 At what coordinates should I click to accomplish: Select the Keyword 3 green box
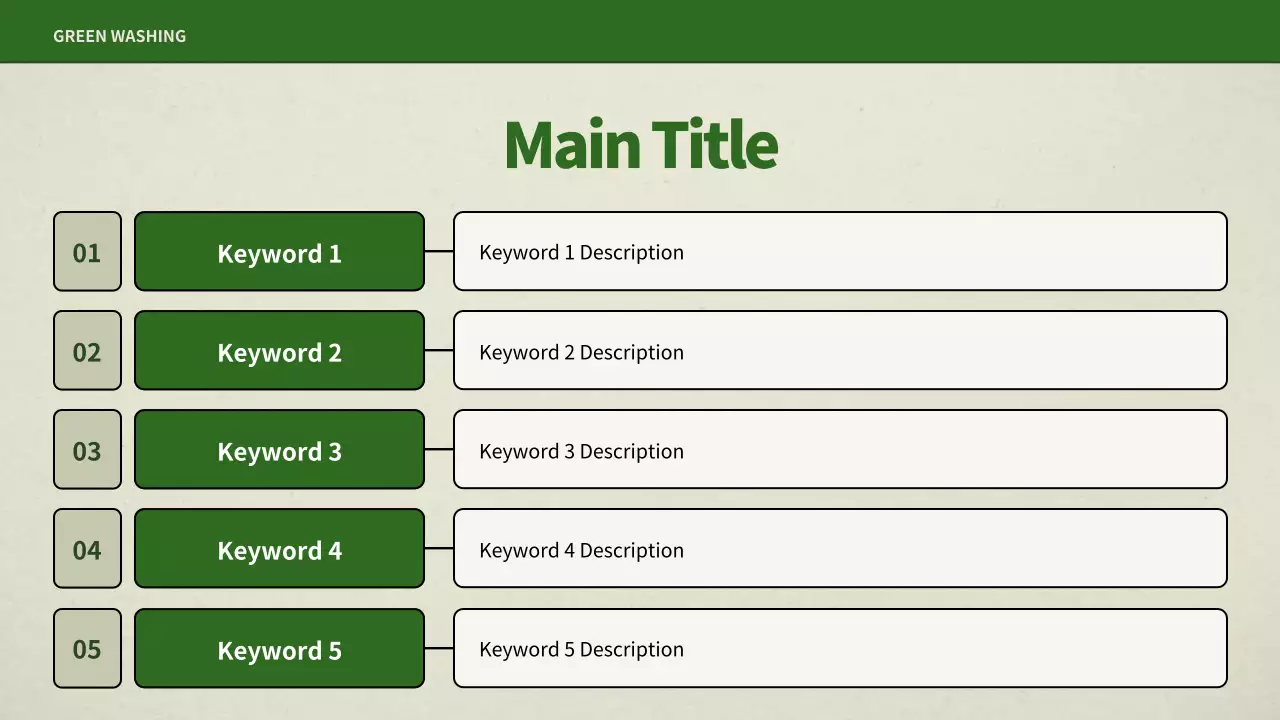click(279, 450)
